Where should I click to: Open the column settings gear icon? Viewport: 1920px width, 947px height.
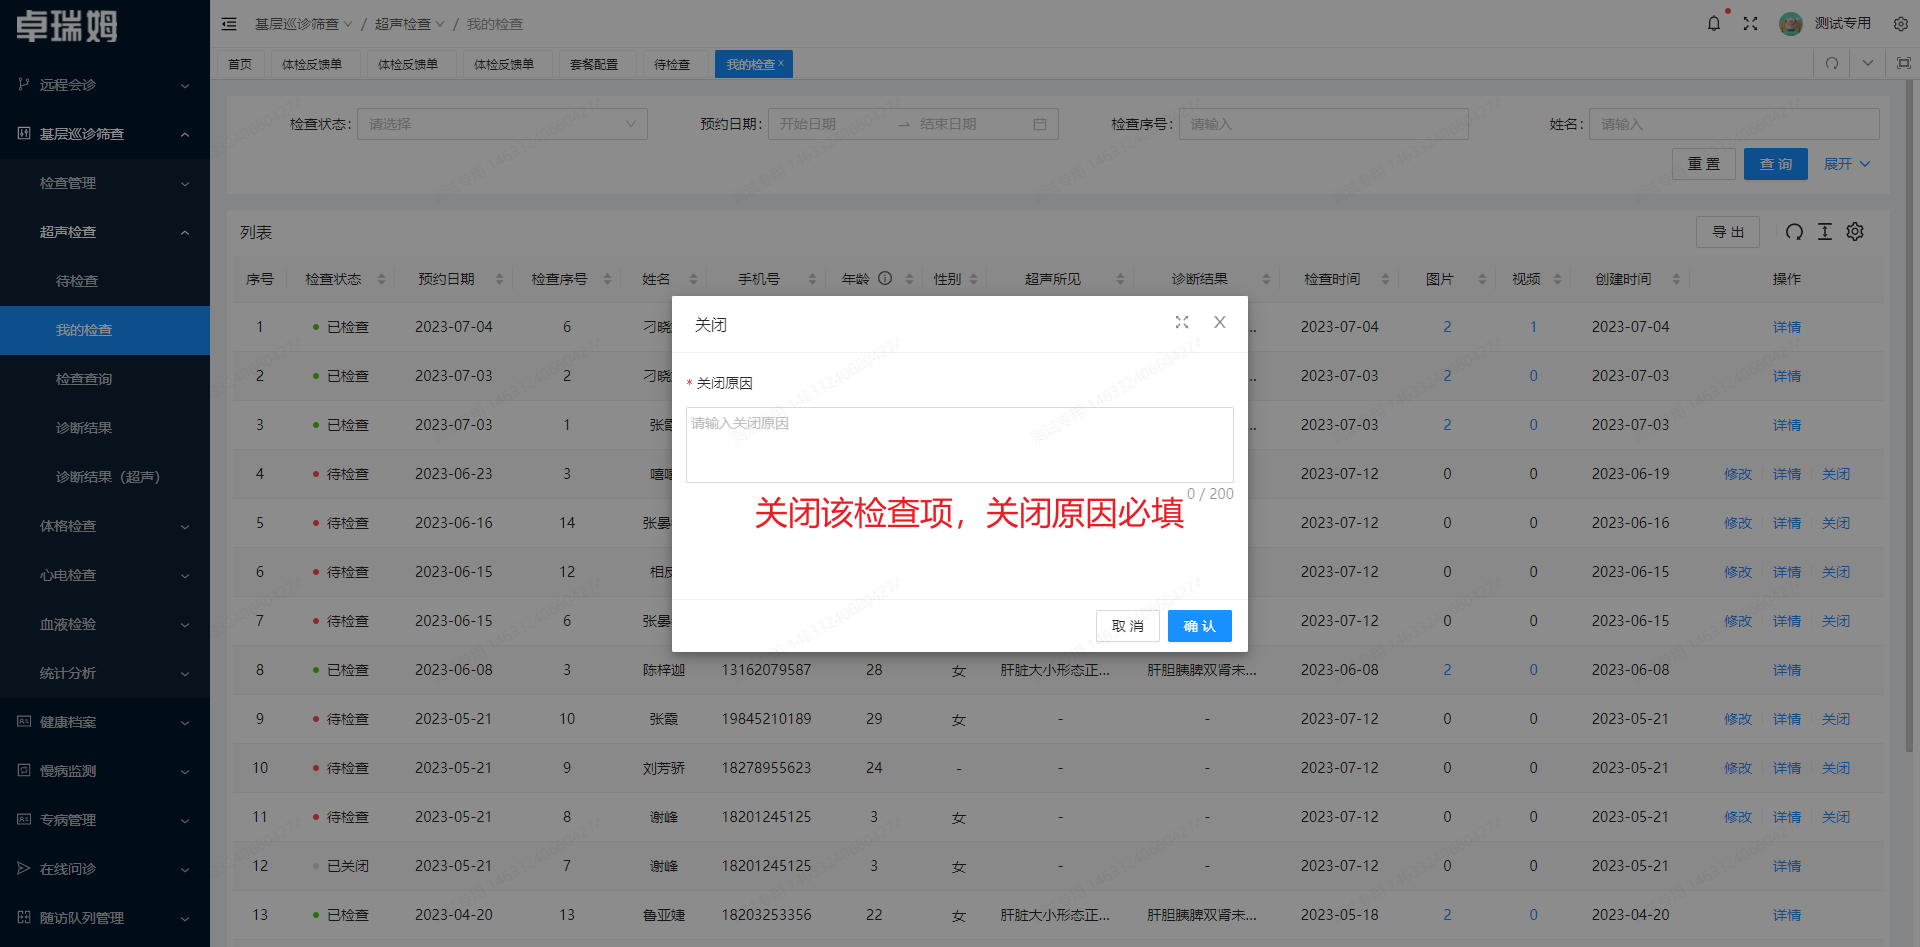1855,232
